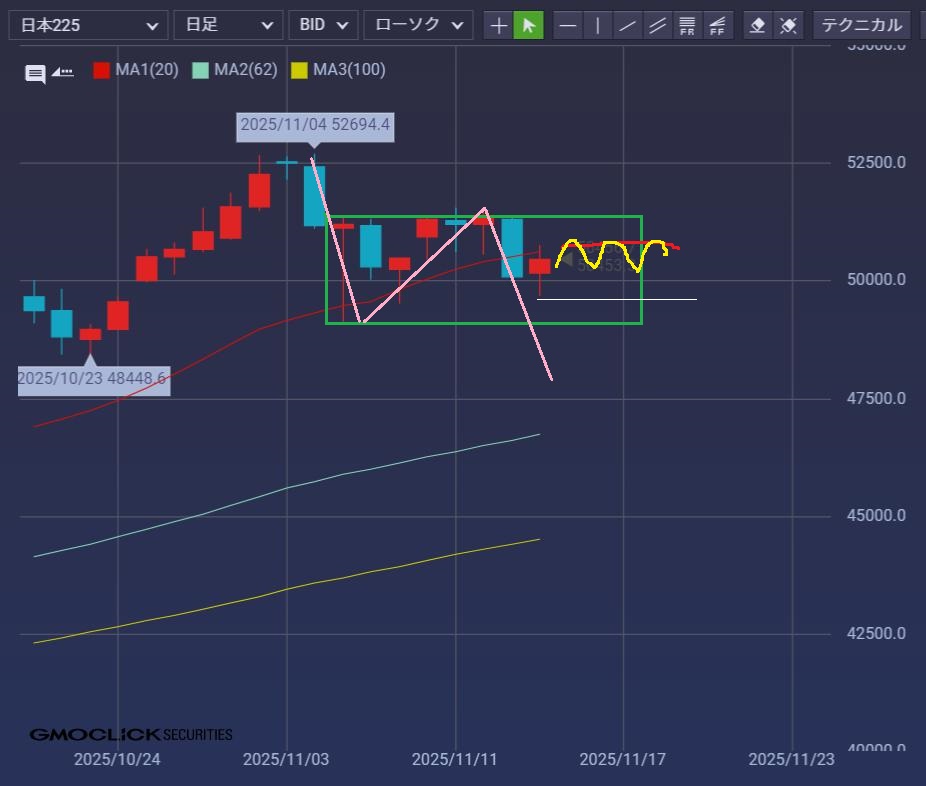Select the crosshair cursor tool
The image size is (926, 786).
499,25
